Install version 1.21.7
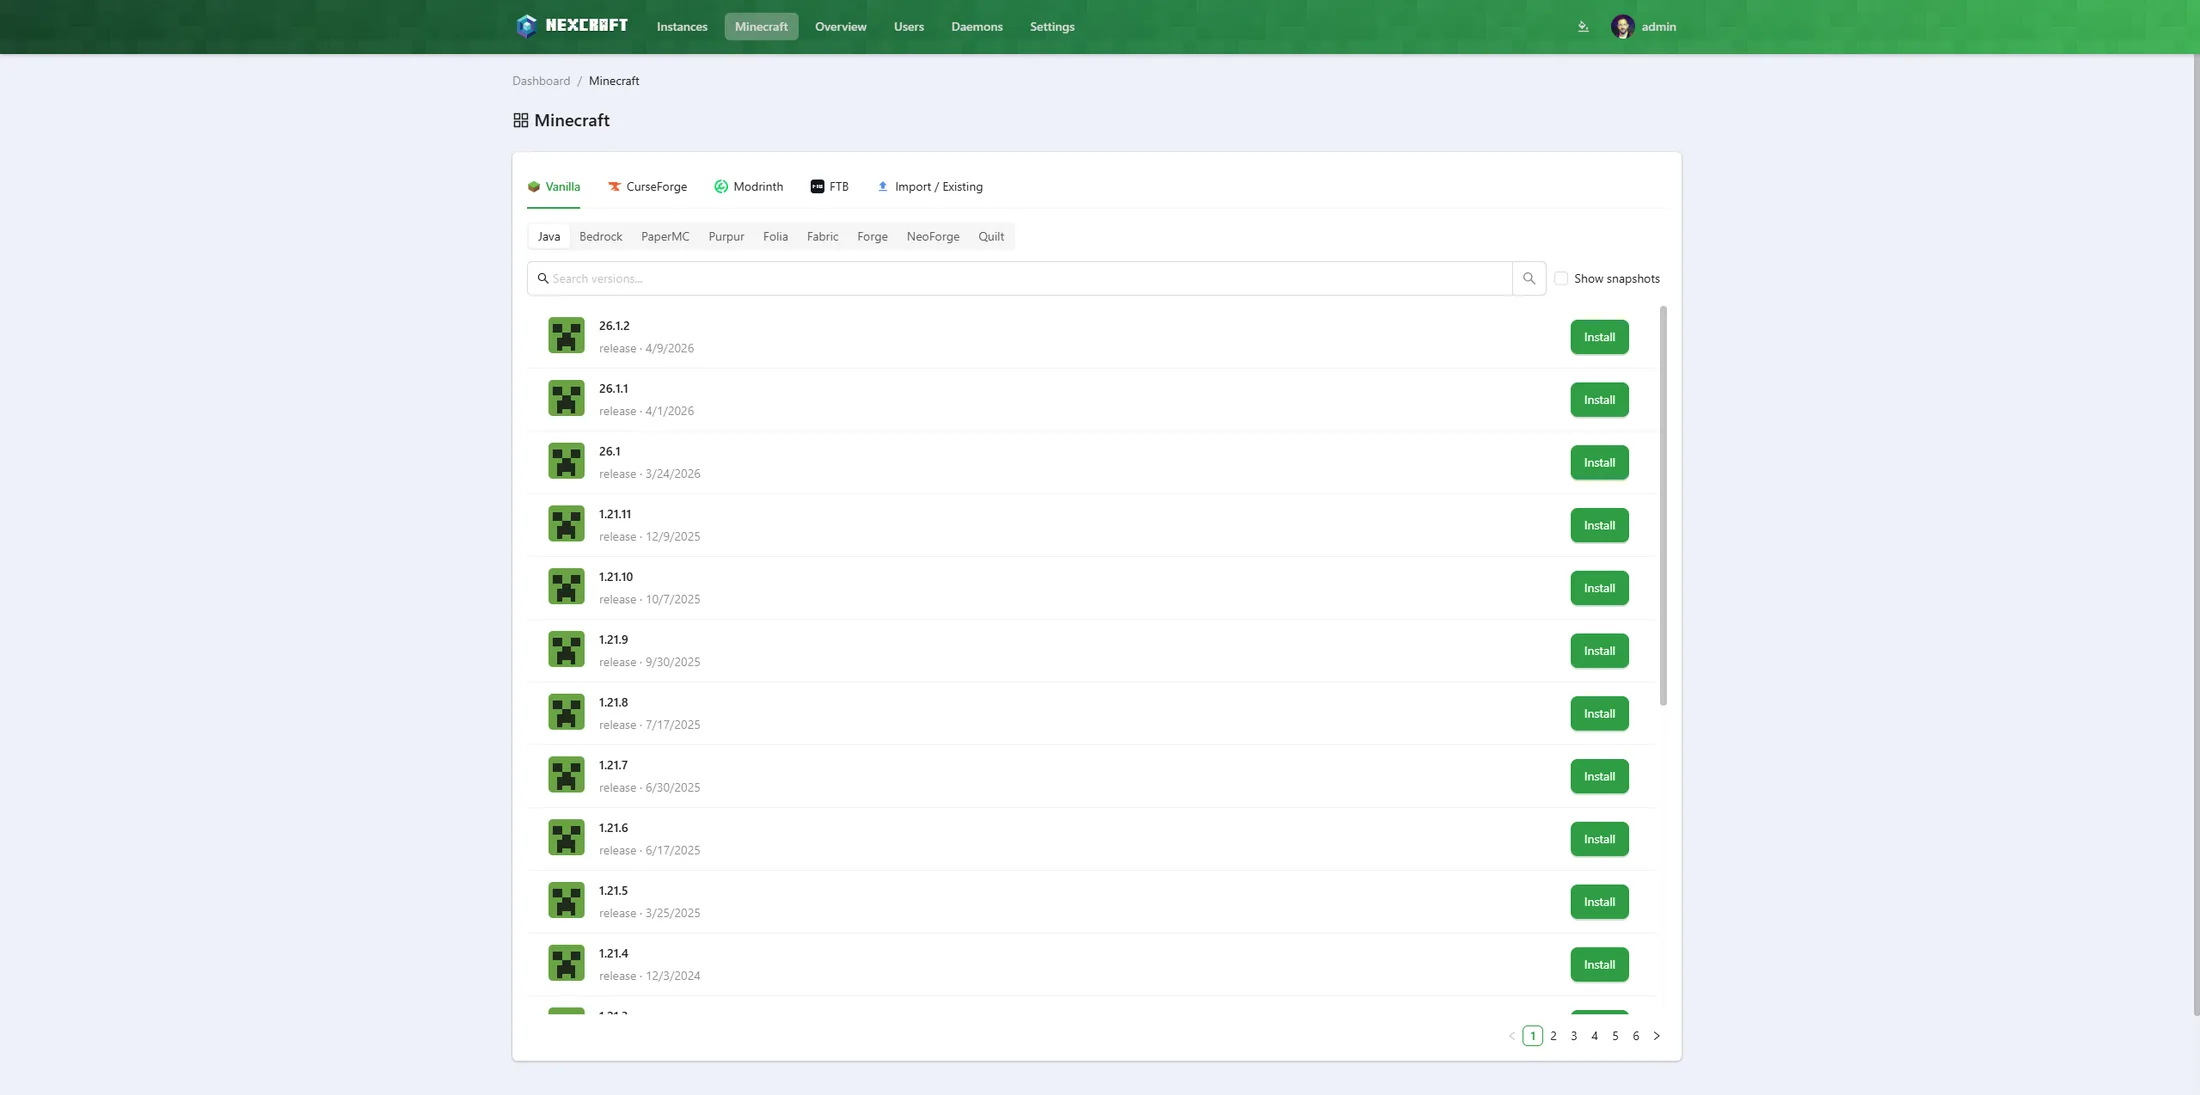The width and height of the screenshot is (2200, 1095). click(1599, 776)
